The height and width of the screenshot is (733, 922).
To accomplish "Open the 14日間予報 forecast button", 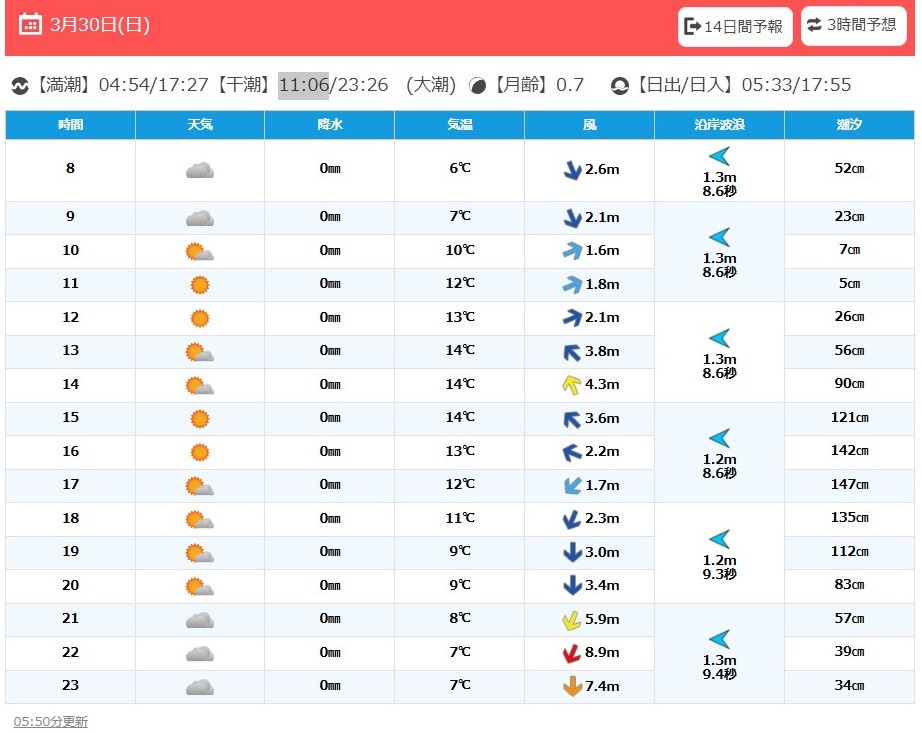I will click(734, 26).
